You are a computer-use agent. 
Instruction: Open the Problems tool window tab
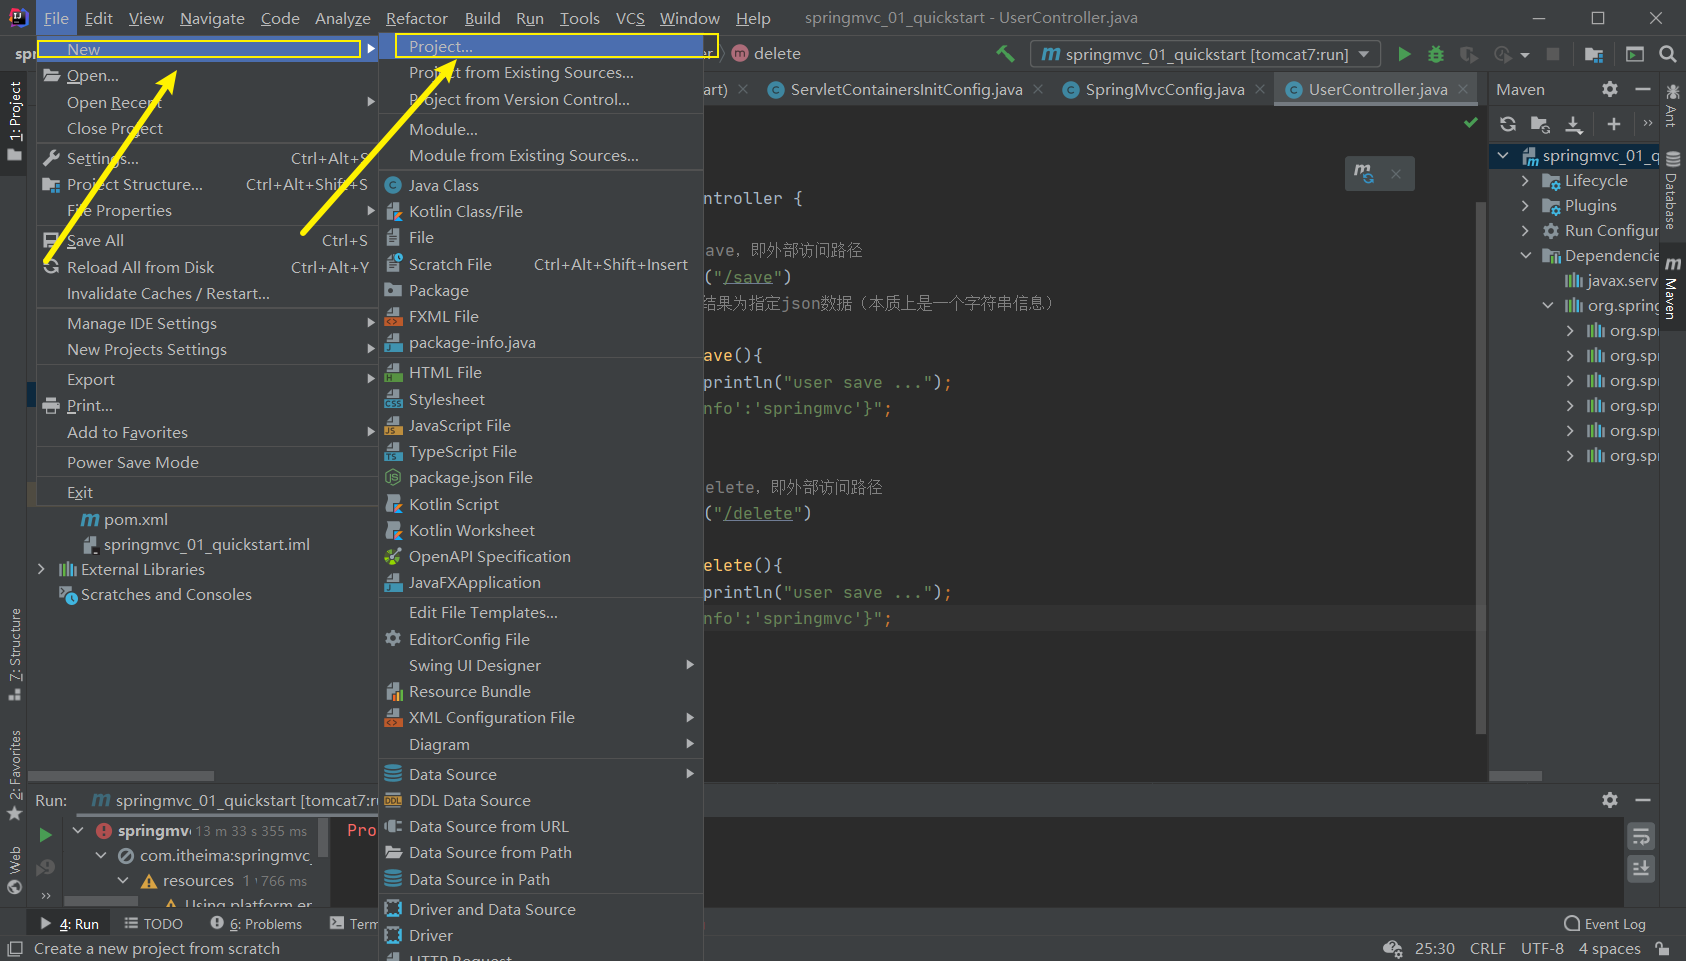(x=256, y=924)
